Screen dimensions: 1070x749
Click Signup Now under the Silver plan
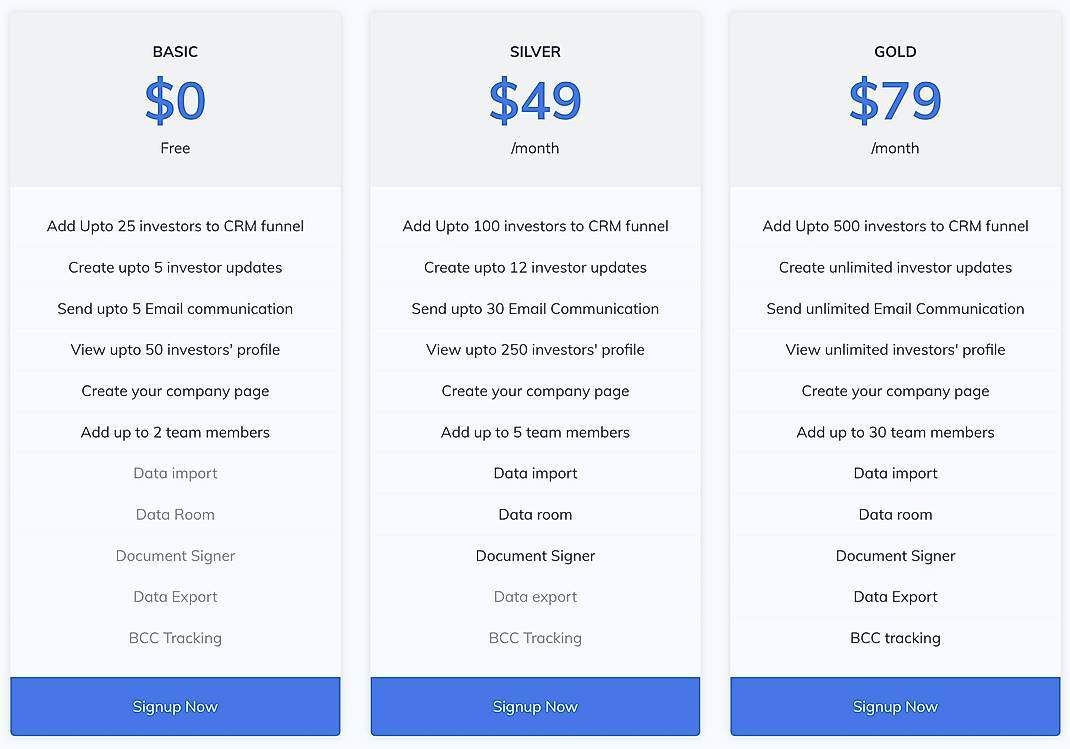pyautogui.click(x=535, y=706)
